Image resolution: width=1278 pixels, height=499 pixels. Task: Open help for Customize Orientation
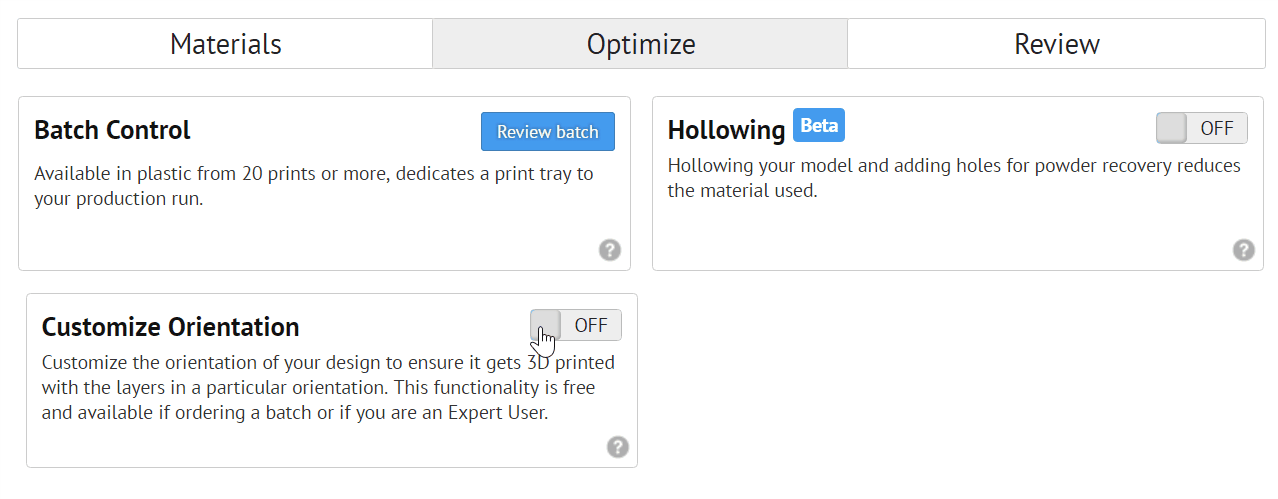(x=618, y=447)
